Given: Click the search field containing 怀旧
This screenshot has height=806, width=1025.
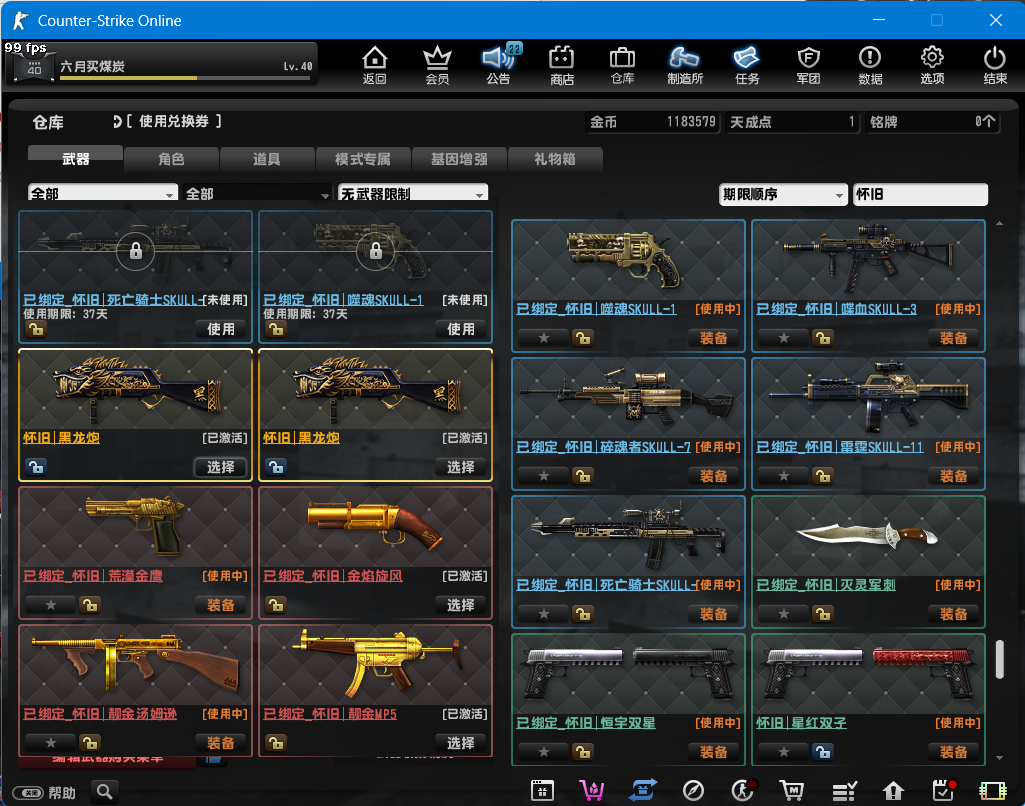Looking at the screenshot, I should tap(920, 194).
